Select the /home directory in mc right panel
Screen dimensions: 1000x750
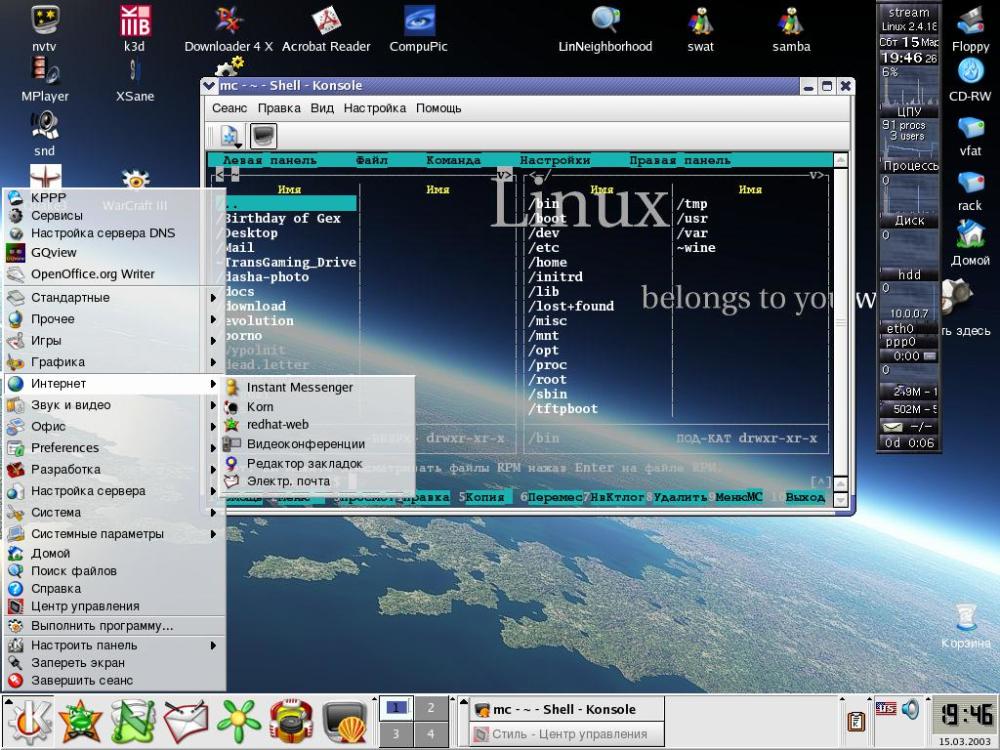[547, 262]
